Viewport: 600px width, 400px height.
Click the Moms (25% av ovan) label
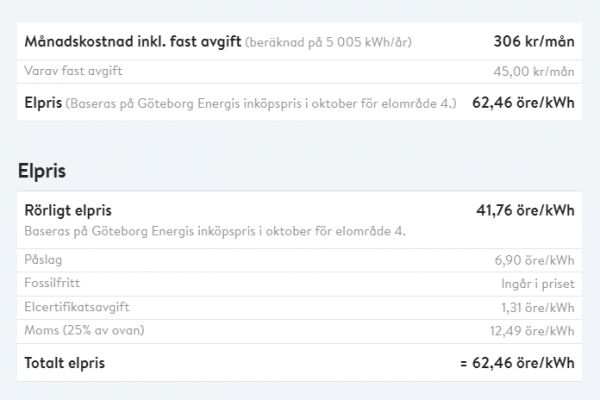84,330
